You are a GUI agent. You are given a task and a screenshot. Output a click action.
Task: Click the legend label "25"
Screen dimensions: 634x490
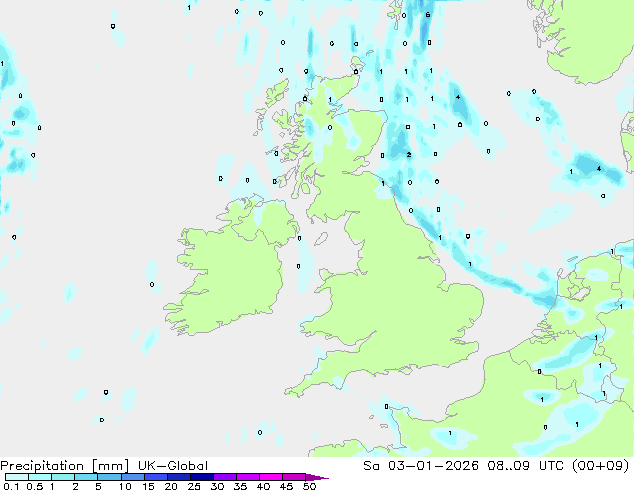(x=194, y=486)
